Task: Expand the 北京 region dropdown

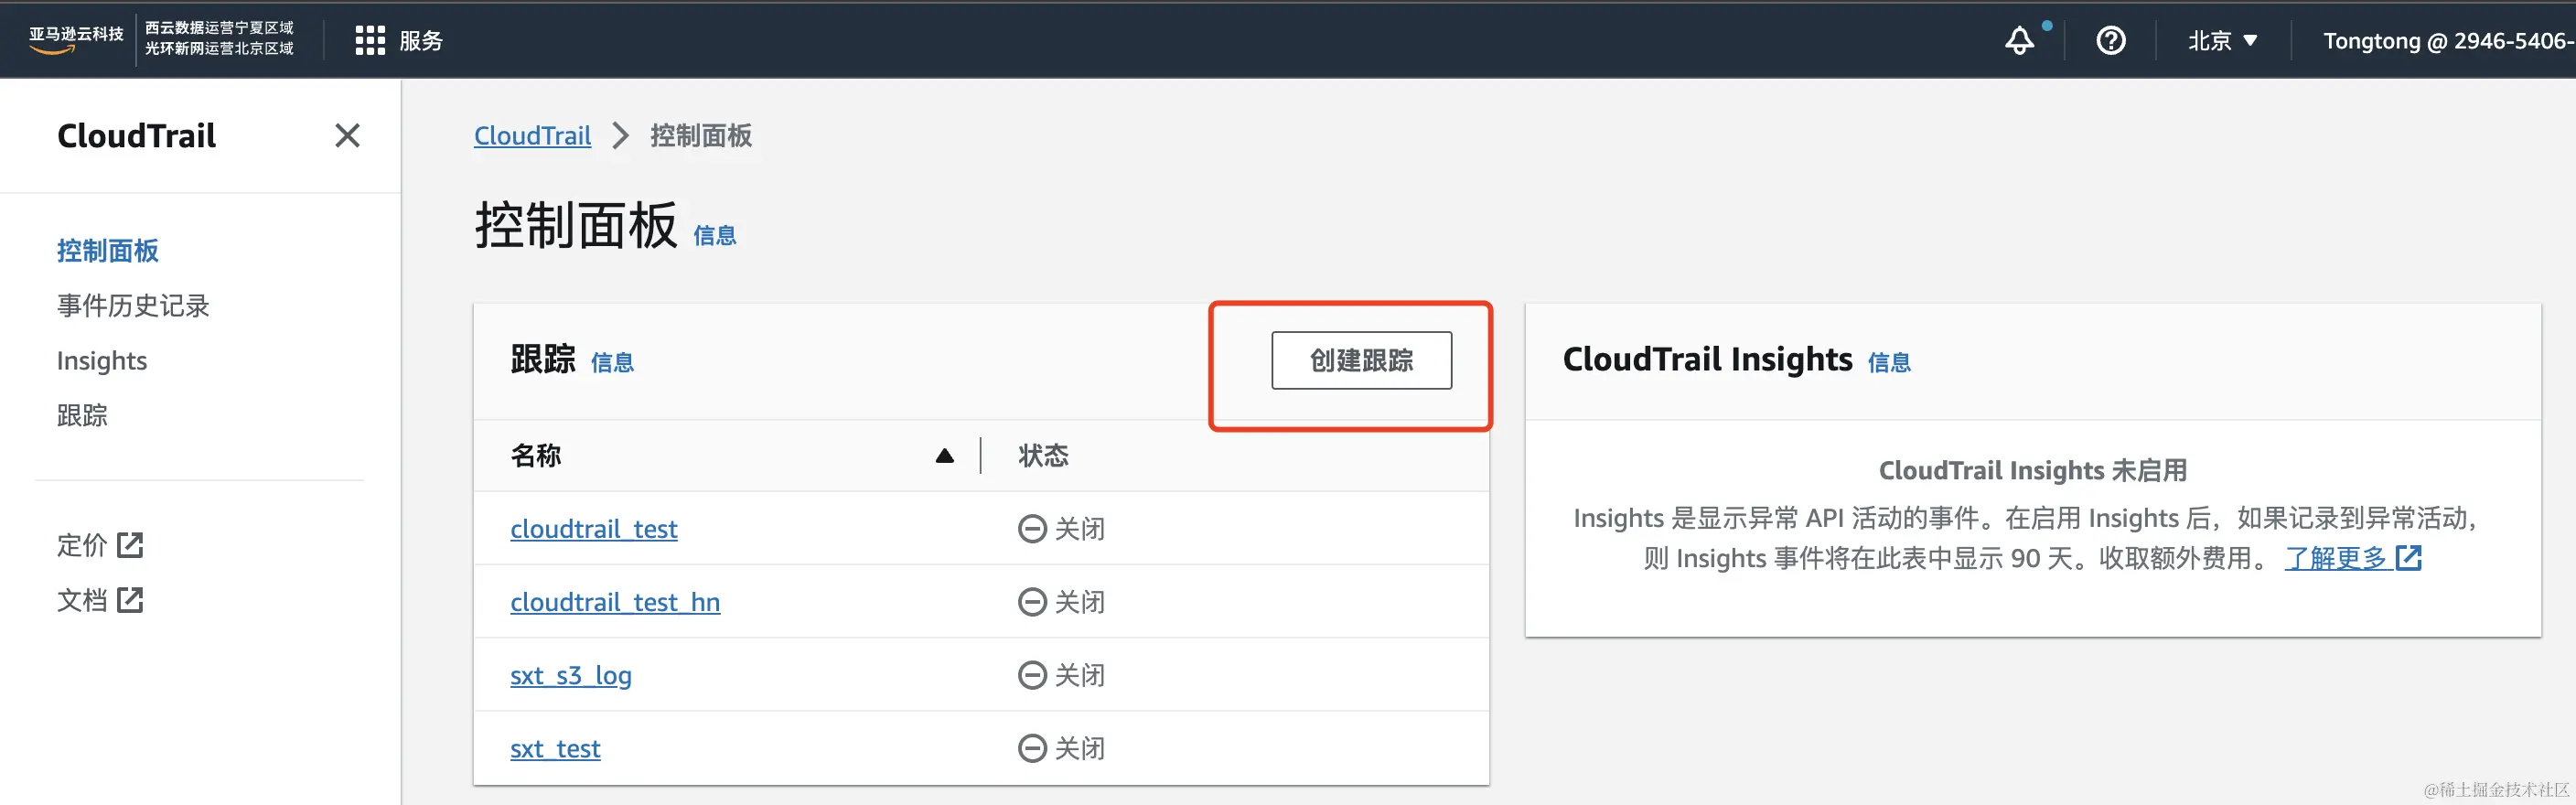Action: point(2222,41)
